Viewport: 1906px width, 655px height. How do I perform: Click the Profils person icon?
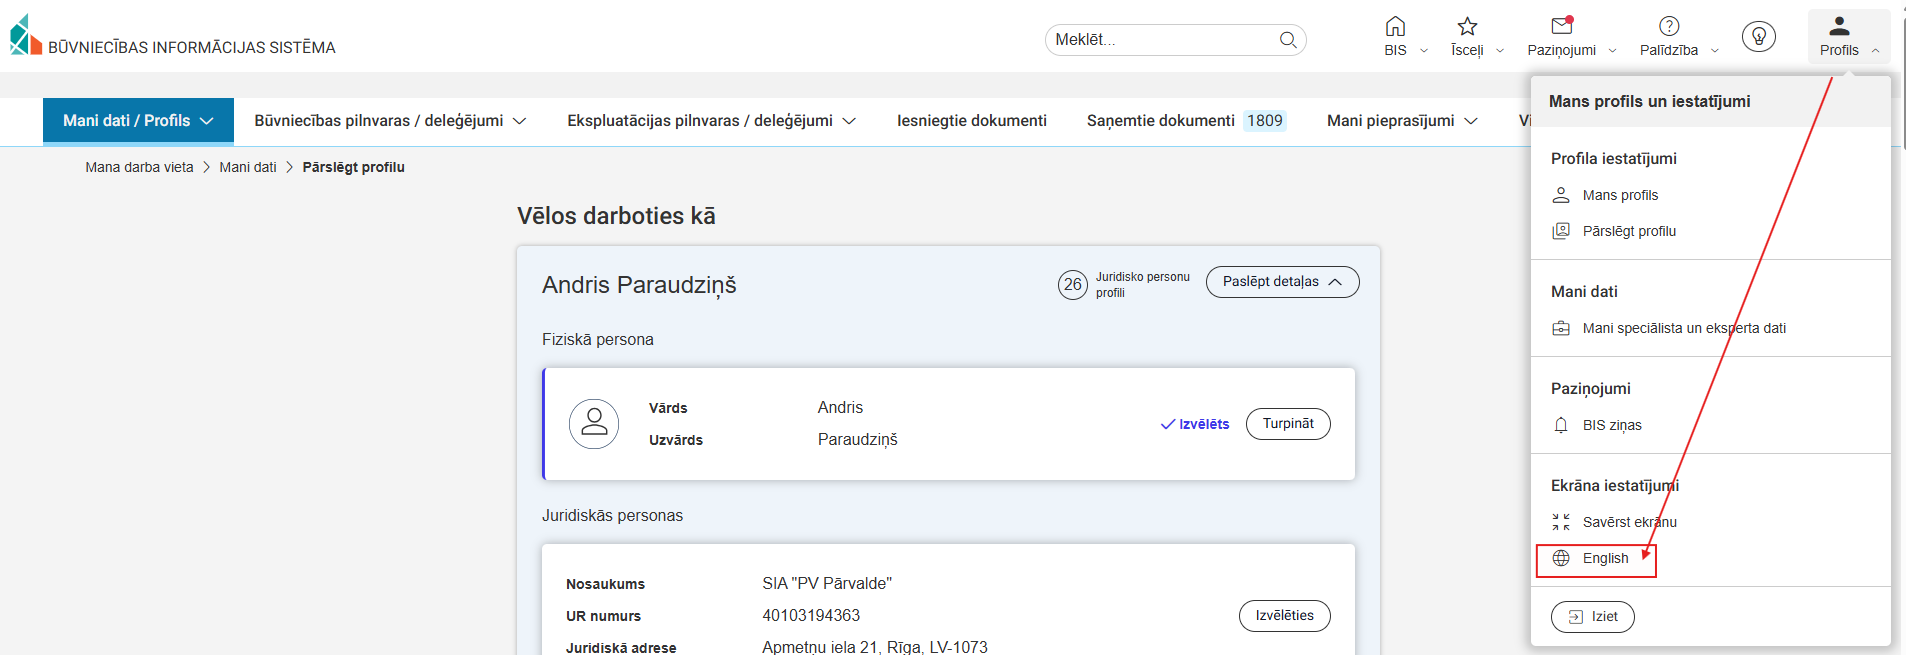(1839, 28)
